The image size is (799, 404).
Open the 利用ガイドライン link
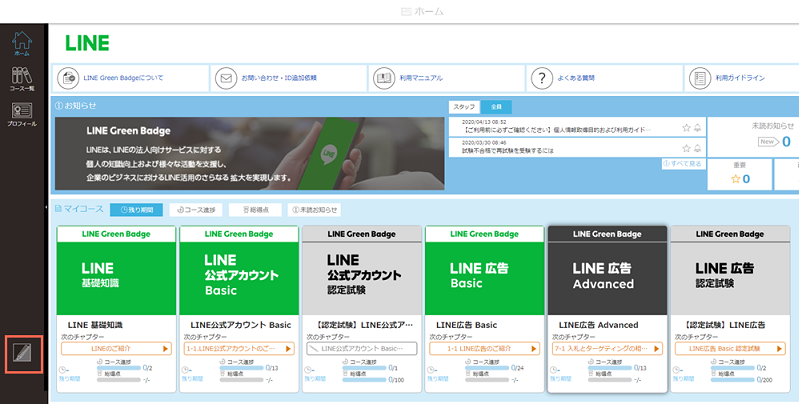coord(740,78)
